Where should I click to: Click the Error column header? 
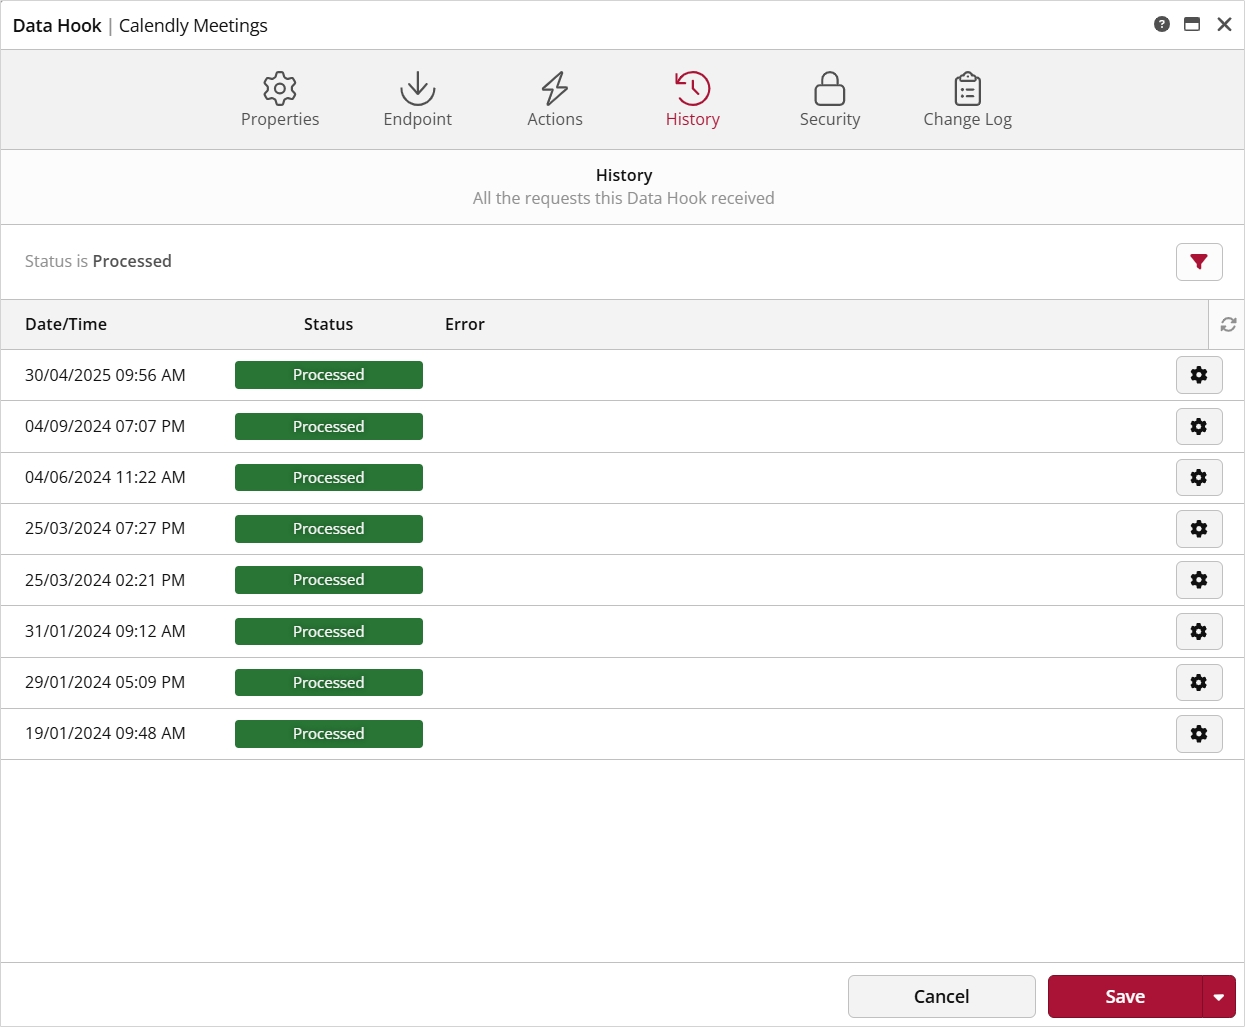pos(465,324)
